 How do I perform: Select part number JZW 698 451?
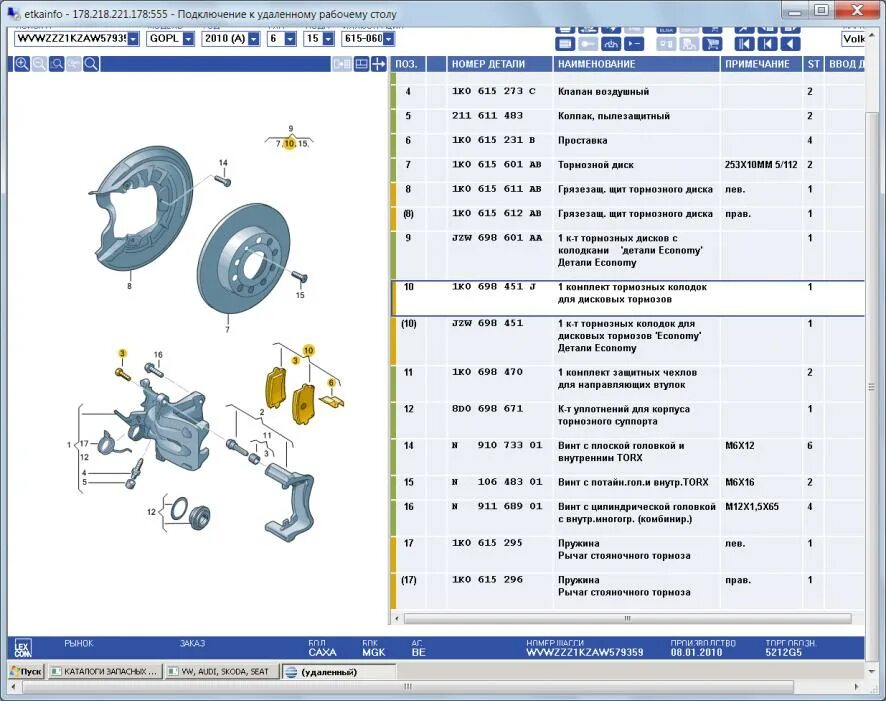point(487,323)
